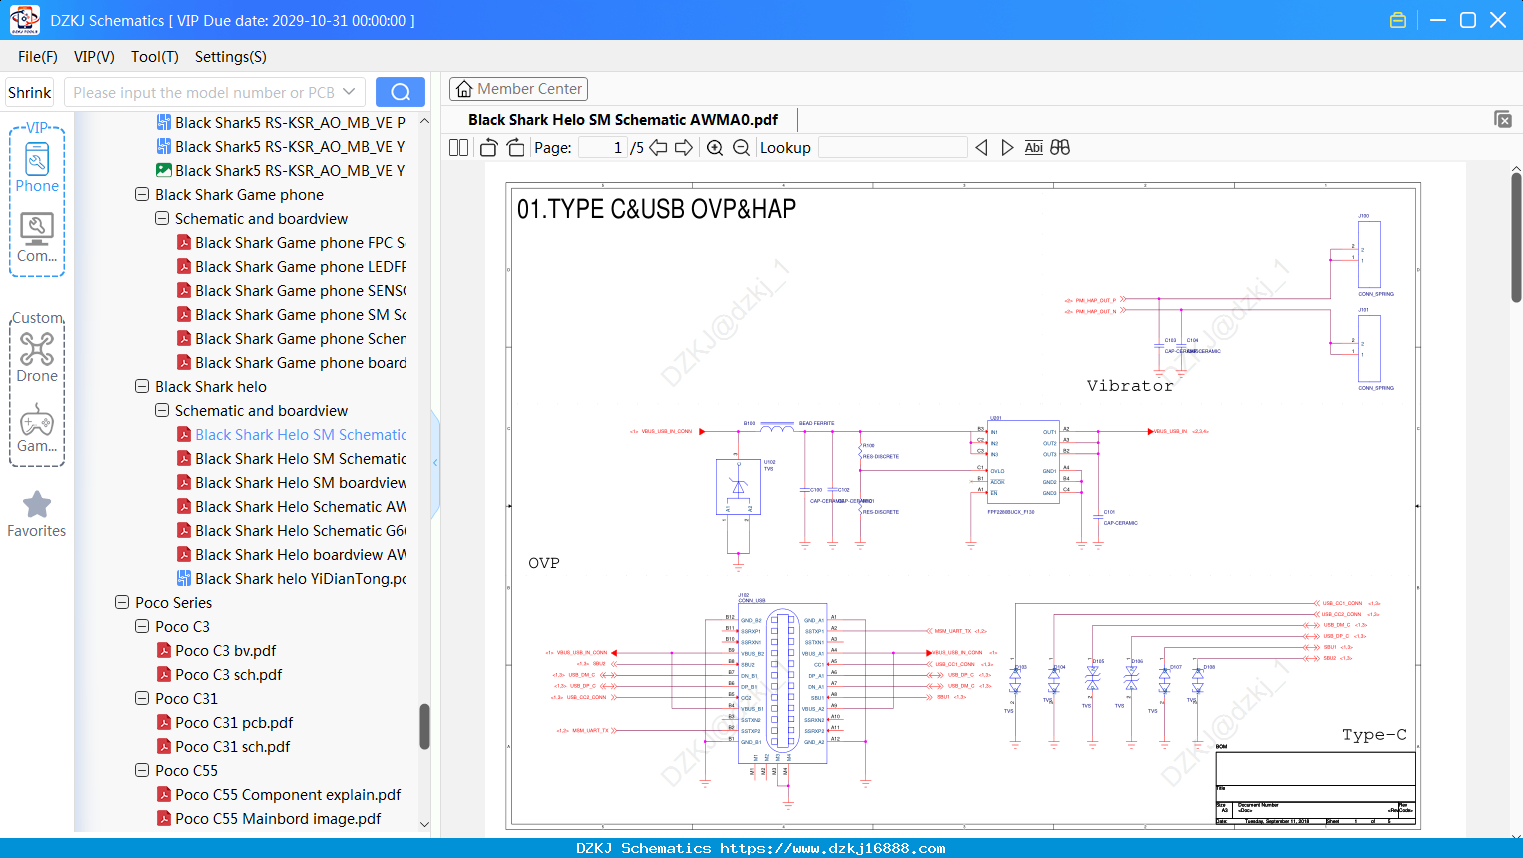This screenshot has width=1523, height=858.
Task: Collapse the Poco Series node
Action: [x=122, y=603]
